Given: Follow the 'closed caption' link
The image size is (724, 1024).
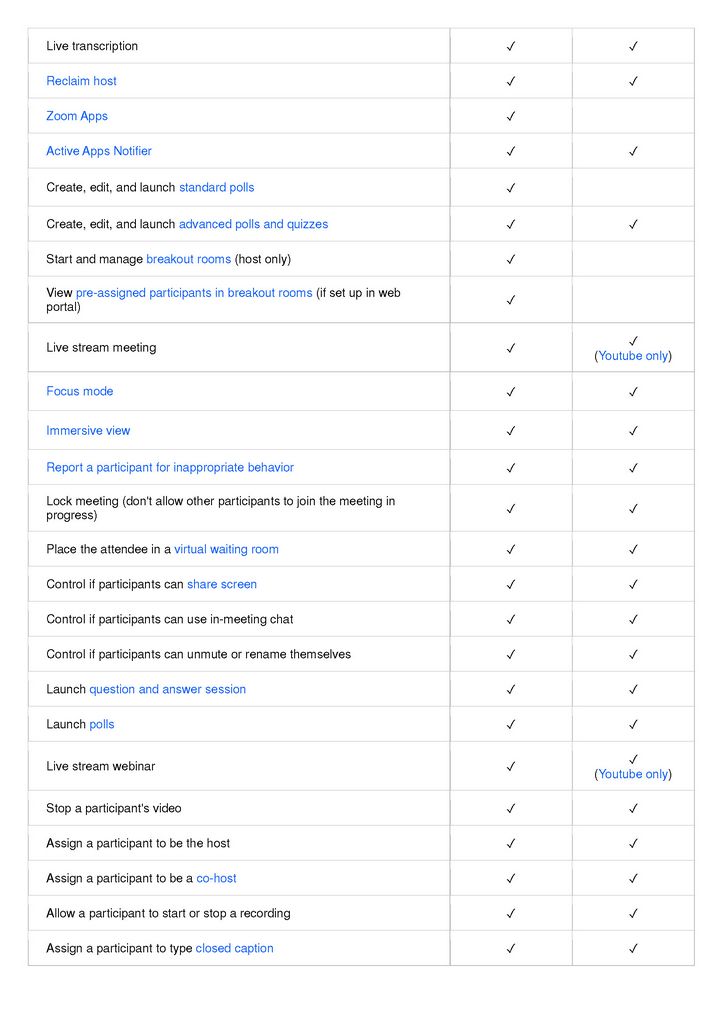Looking at the screenshot, I should [234, 948].
